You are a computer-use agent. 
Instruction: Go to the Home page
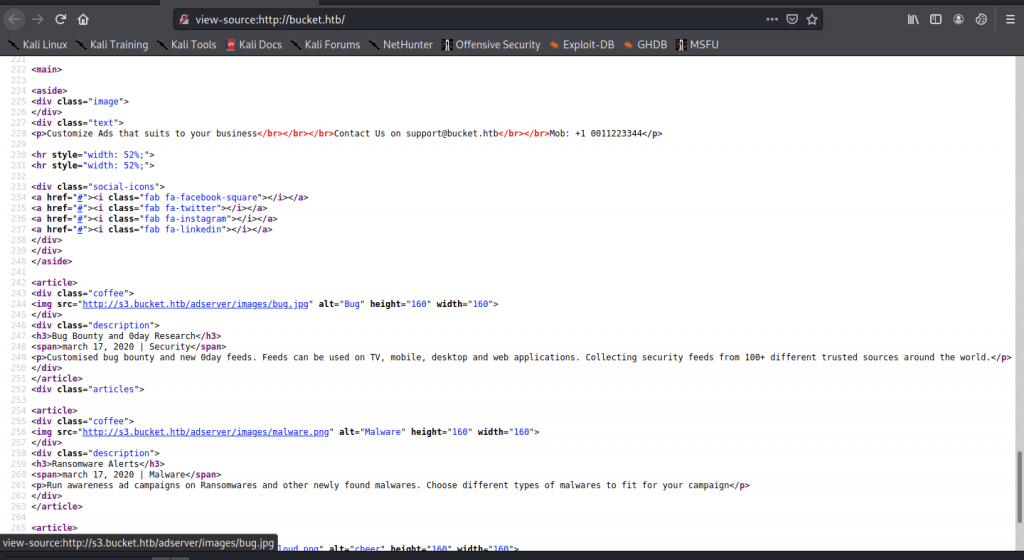coord(83,19)
